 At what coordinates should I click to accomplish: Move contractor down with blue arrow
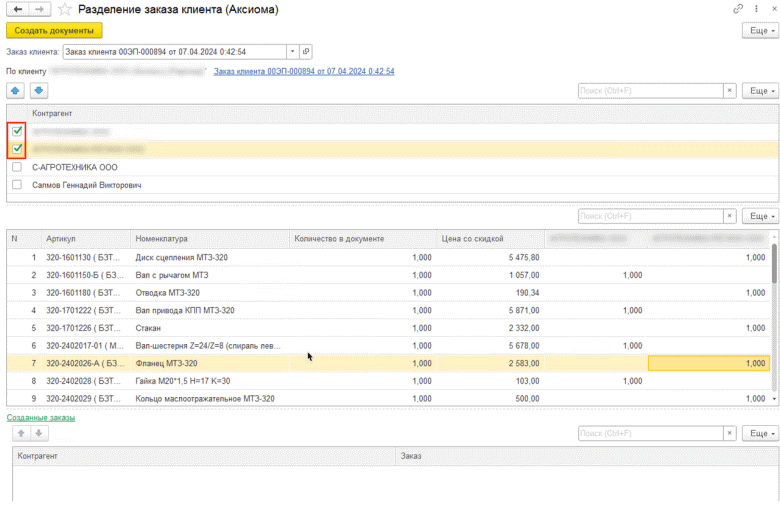coord(38,91)
